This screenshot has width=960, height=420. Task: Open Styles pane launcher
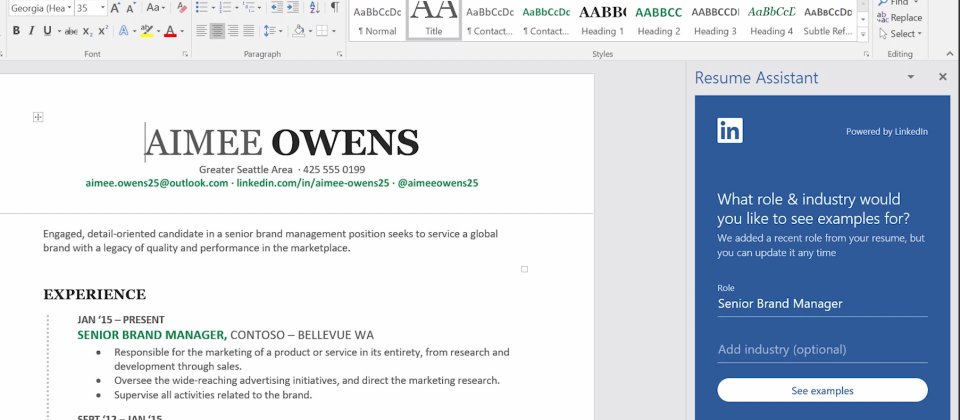[866, 54]
